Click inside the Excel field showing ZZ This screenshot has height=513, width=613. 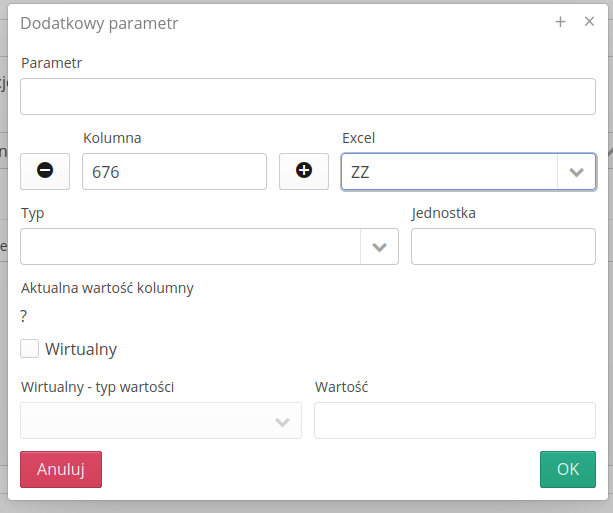pos(448,172)
